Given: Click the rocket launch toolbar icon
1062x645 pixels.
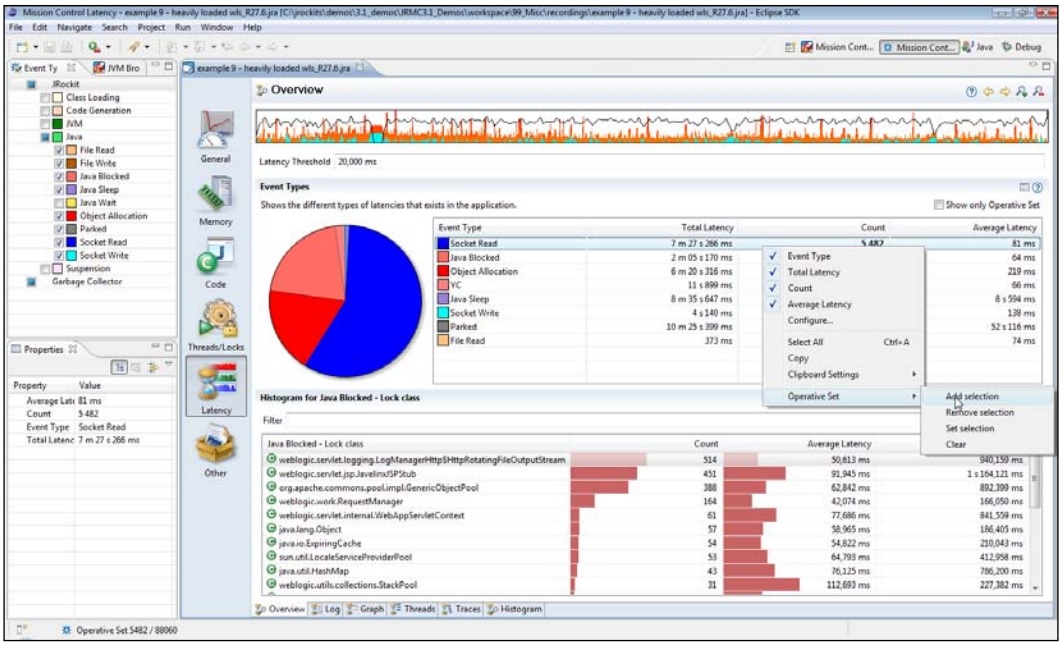Looking at the screenshot, I should tap(134, 47).
